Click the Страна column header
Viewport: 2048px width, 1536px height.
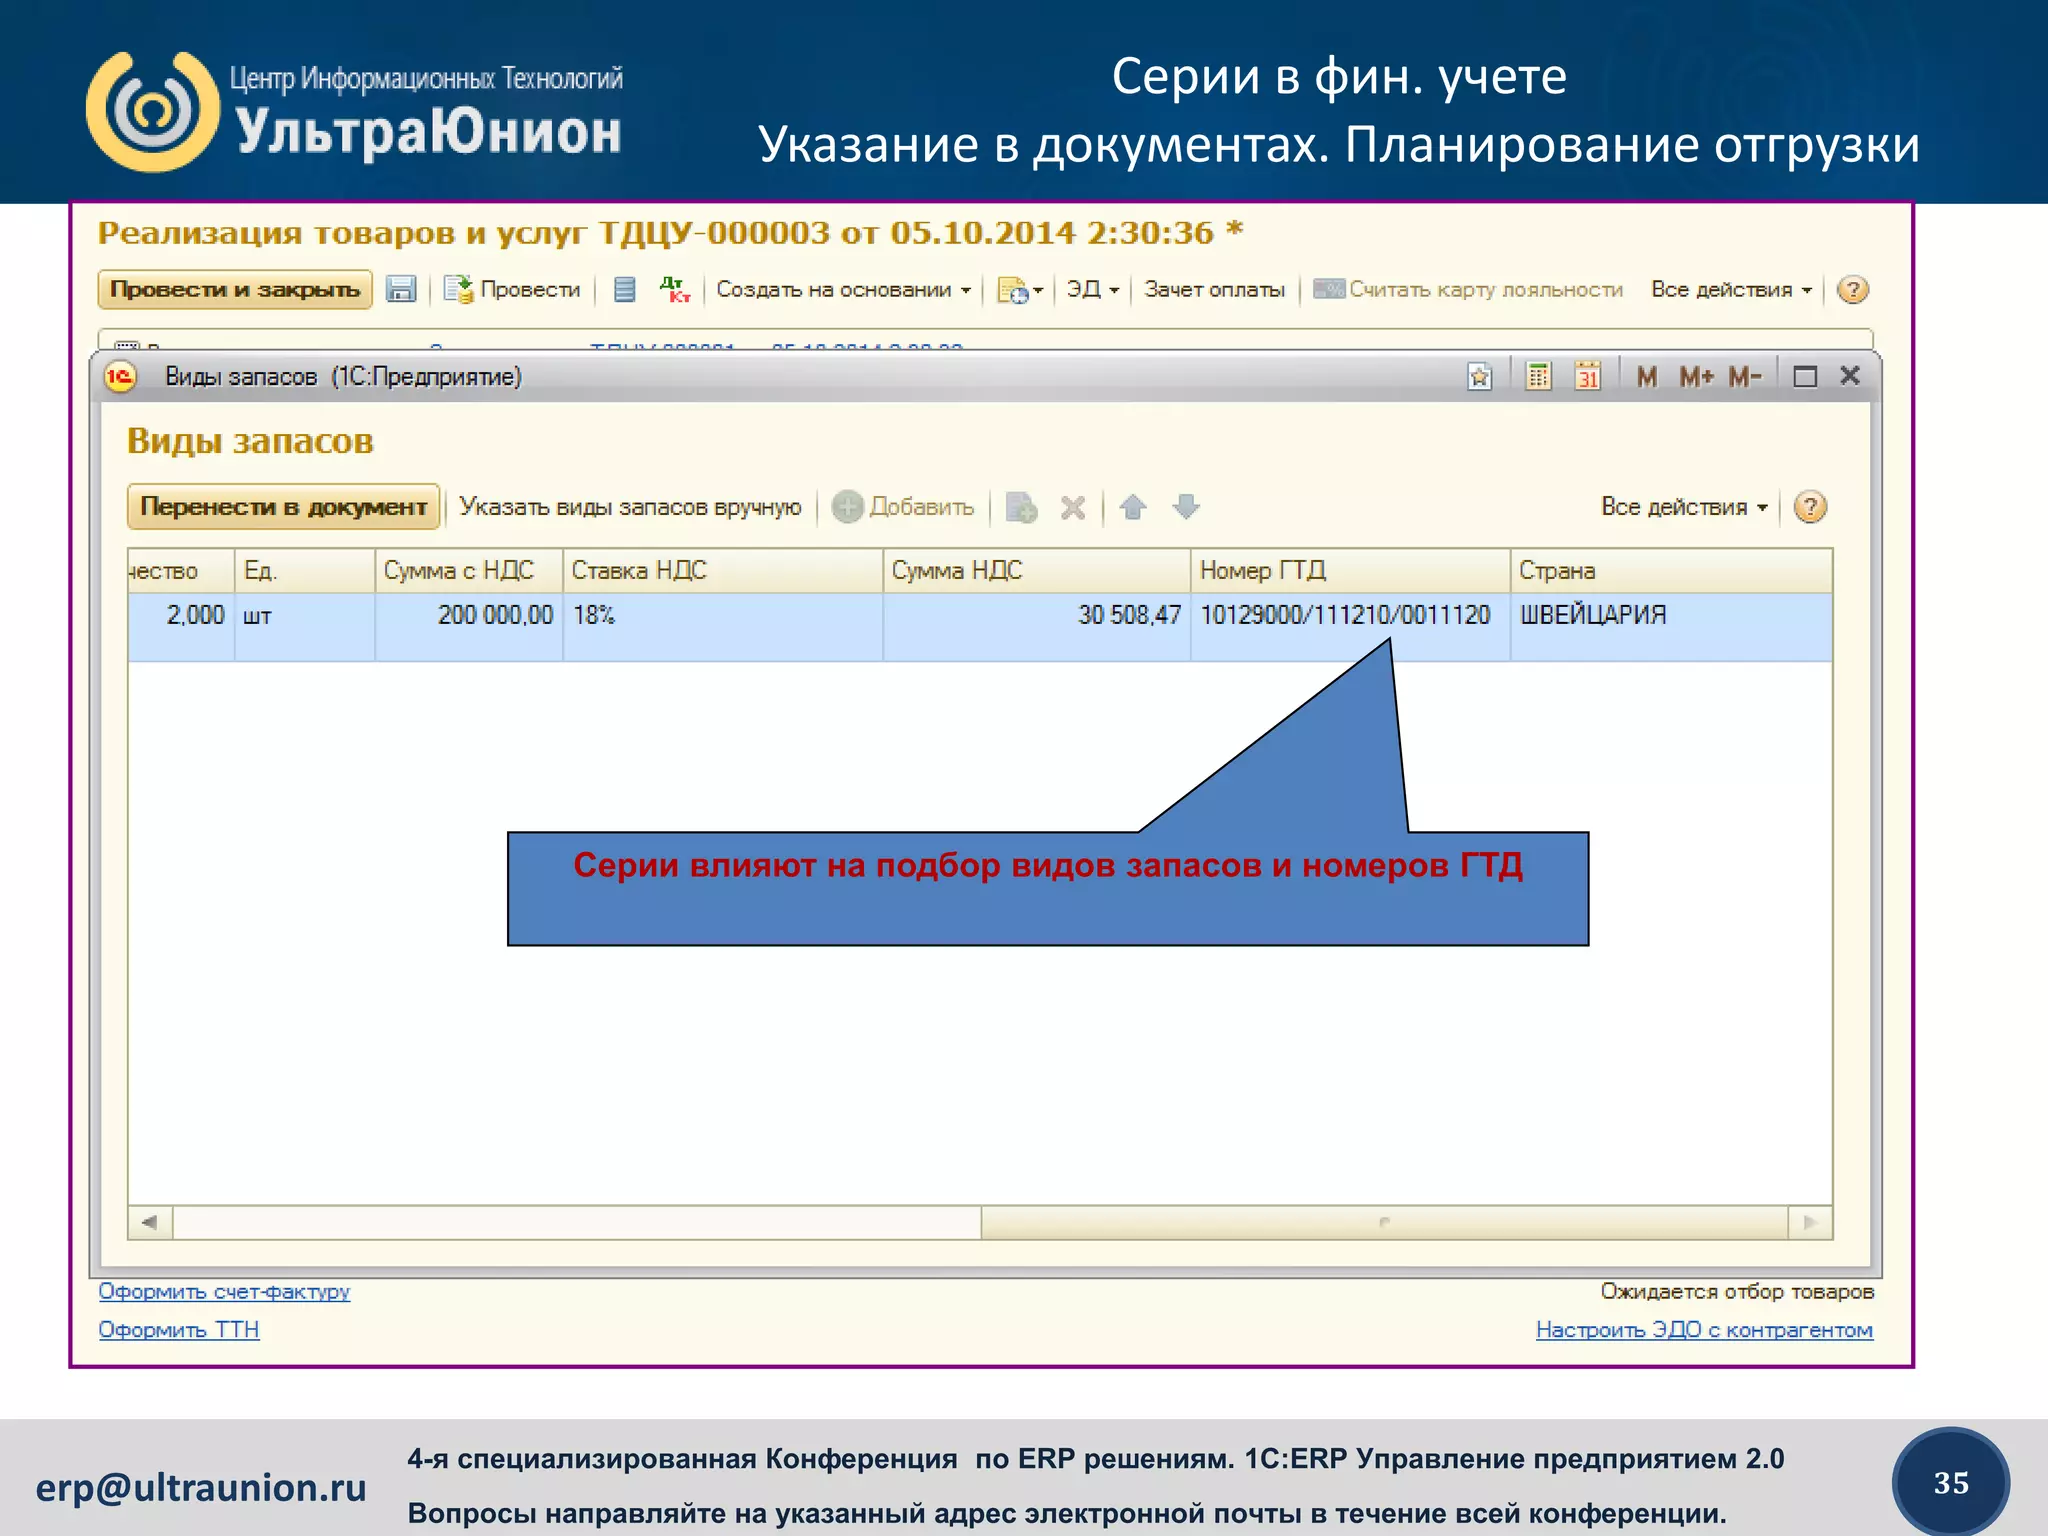click(1671, 571)
